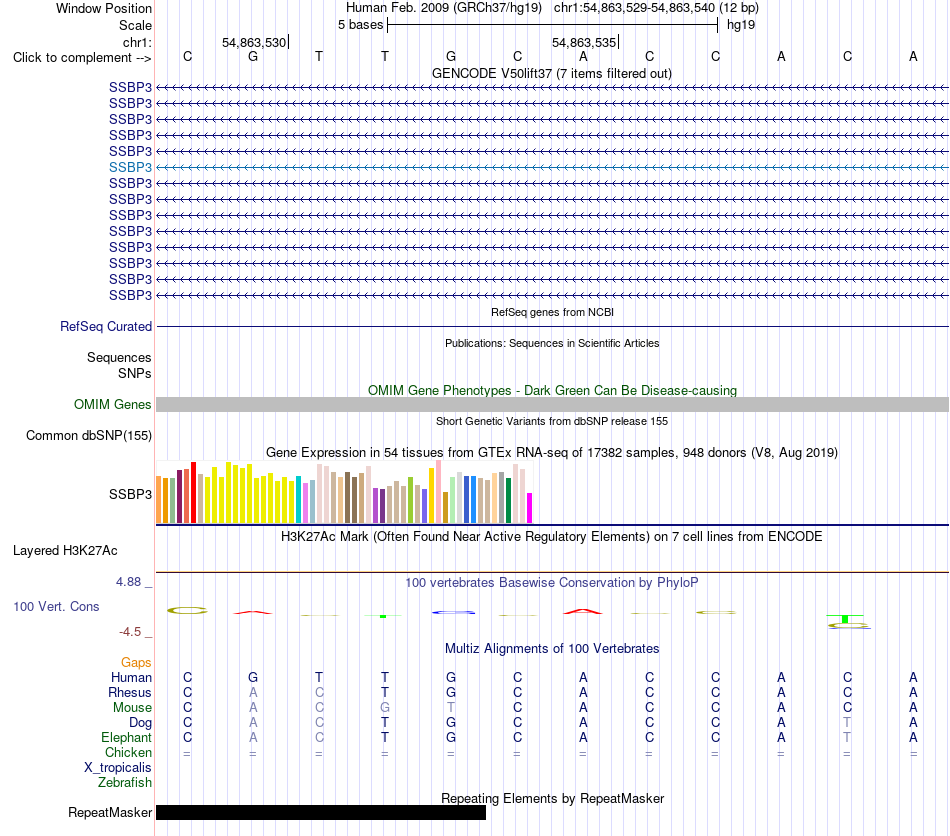Click the blue G PhyloP conservation logo

[453, 612]
